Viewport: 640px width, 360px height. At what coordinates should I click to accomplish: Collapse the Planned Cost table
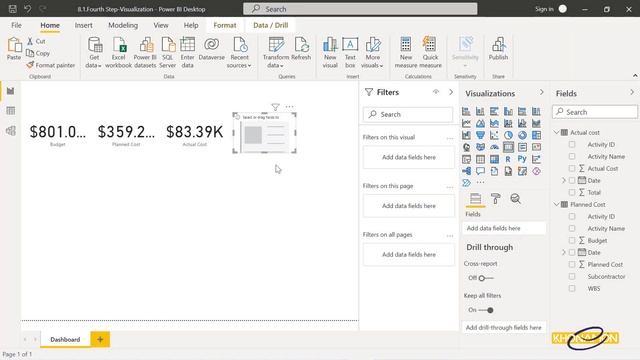557,204
